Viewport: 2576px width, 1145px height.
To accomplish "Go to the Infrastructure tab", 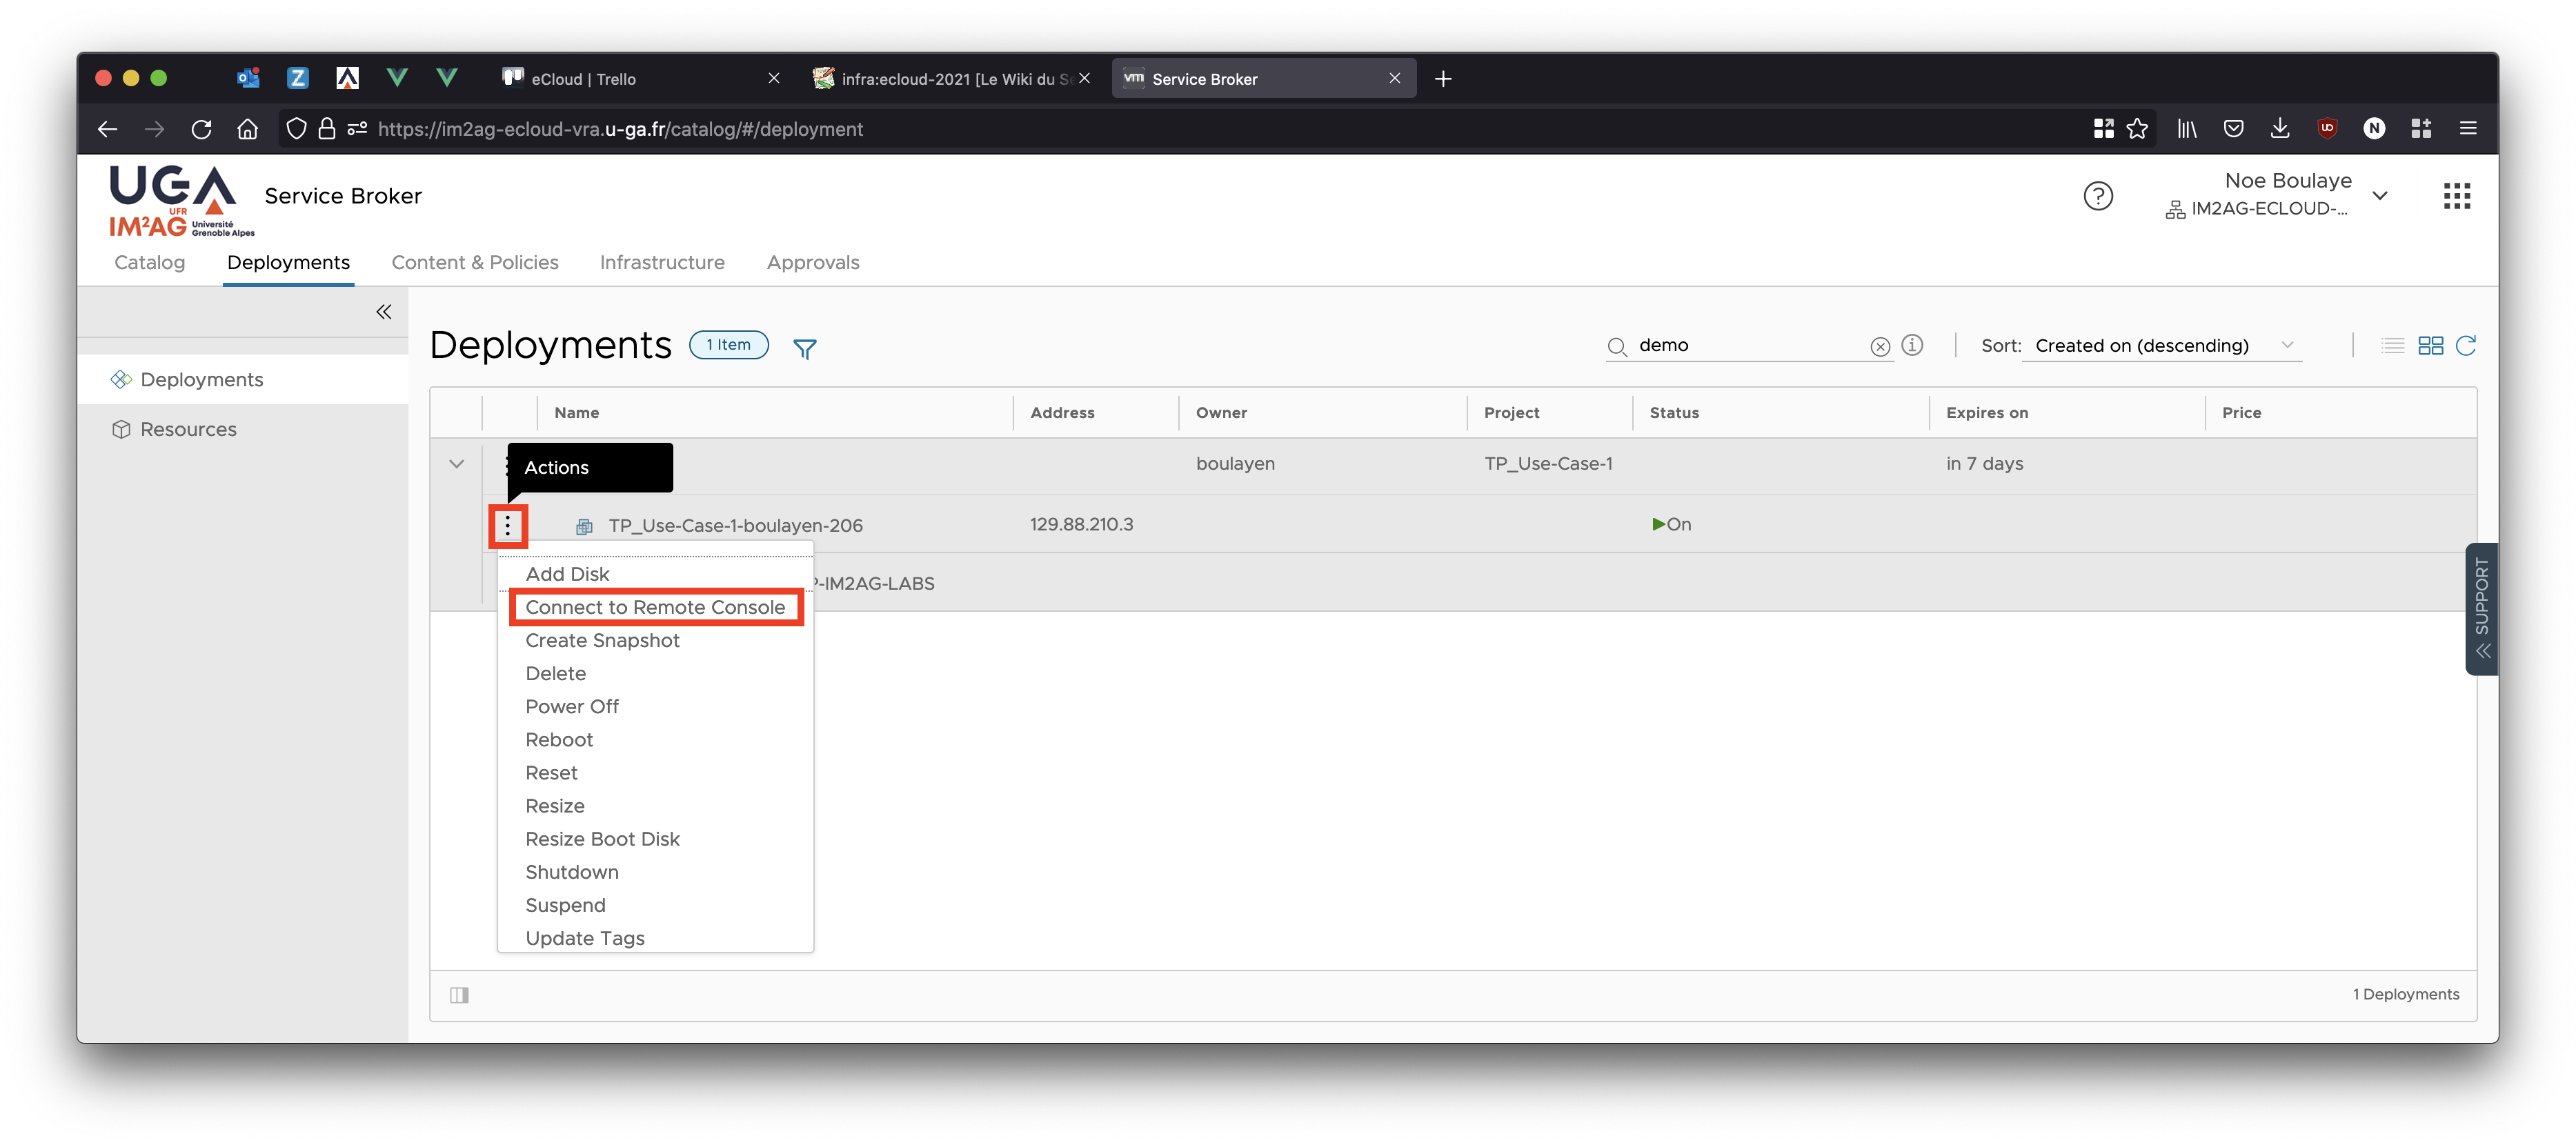I will point(662,262).
